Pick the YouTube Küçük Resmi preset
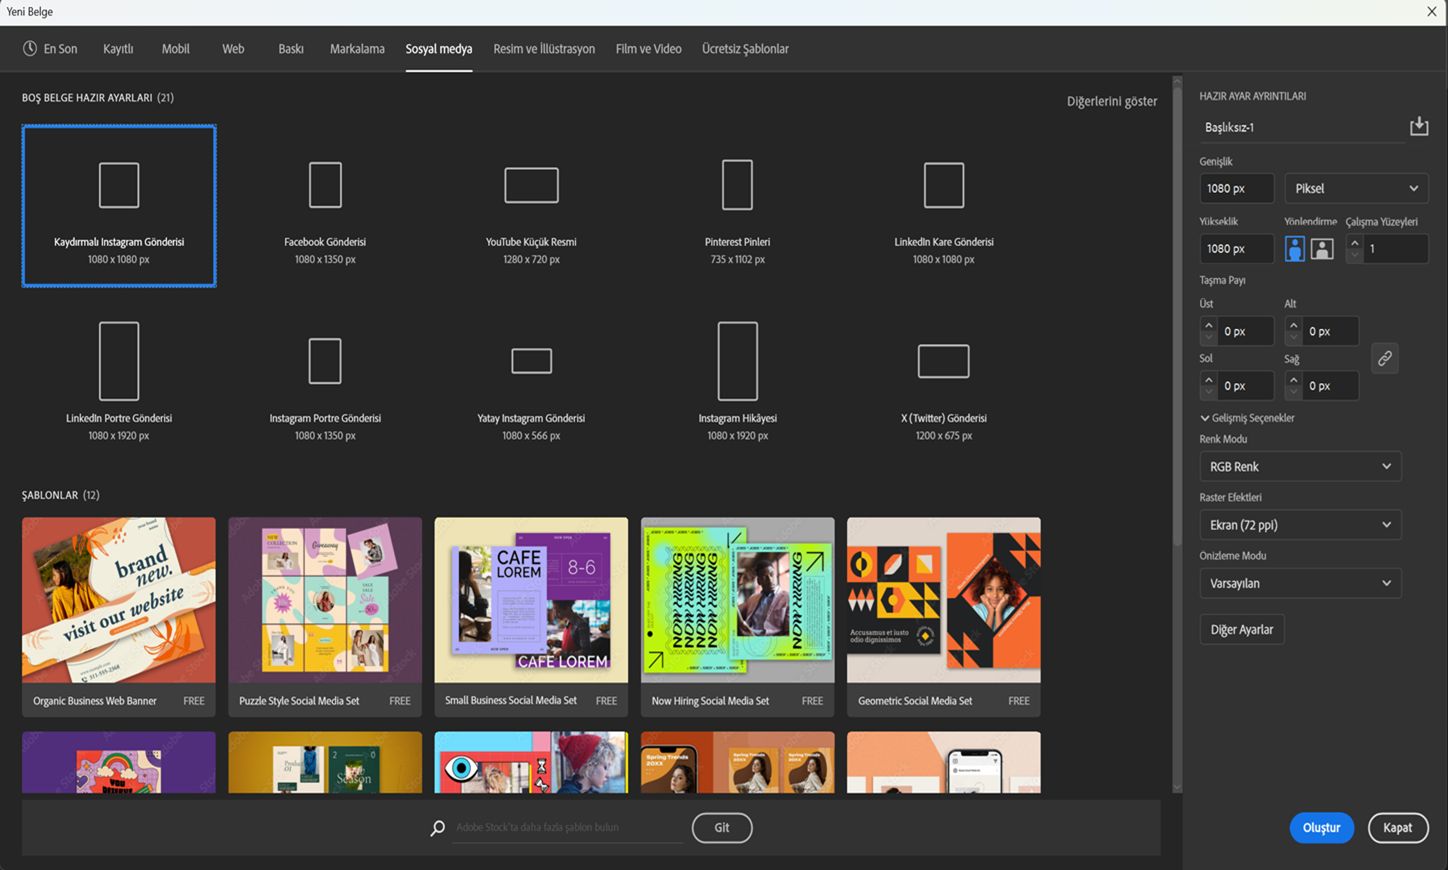 531,206
